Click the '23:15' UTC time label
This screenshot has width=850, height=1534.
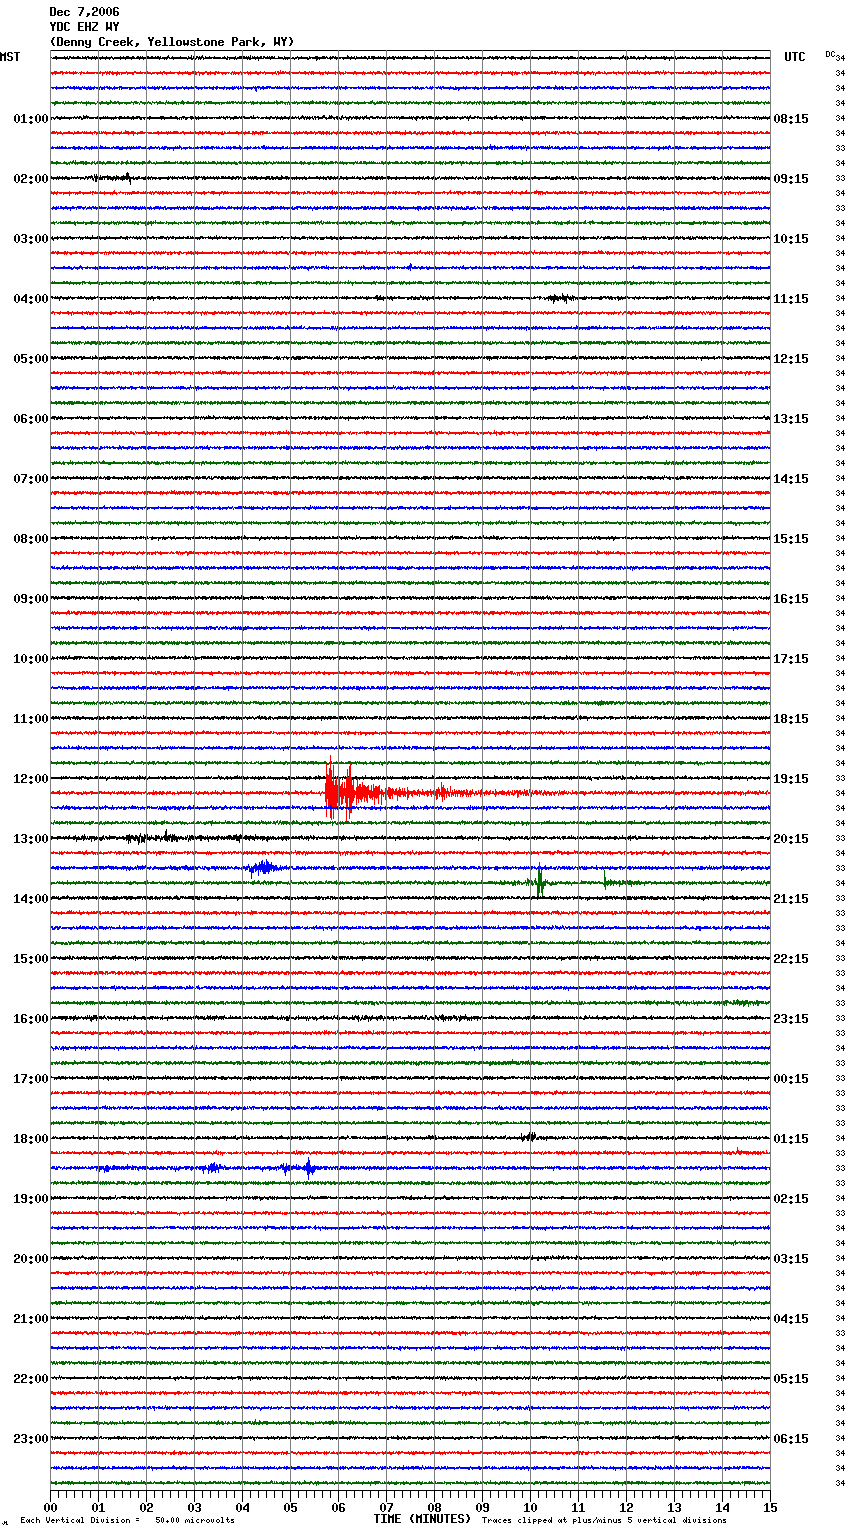tap(791, 1019)
